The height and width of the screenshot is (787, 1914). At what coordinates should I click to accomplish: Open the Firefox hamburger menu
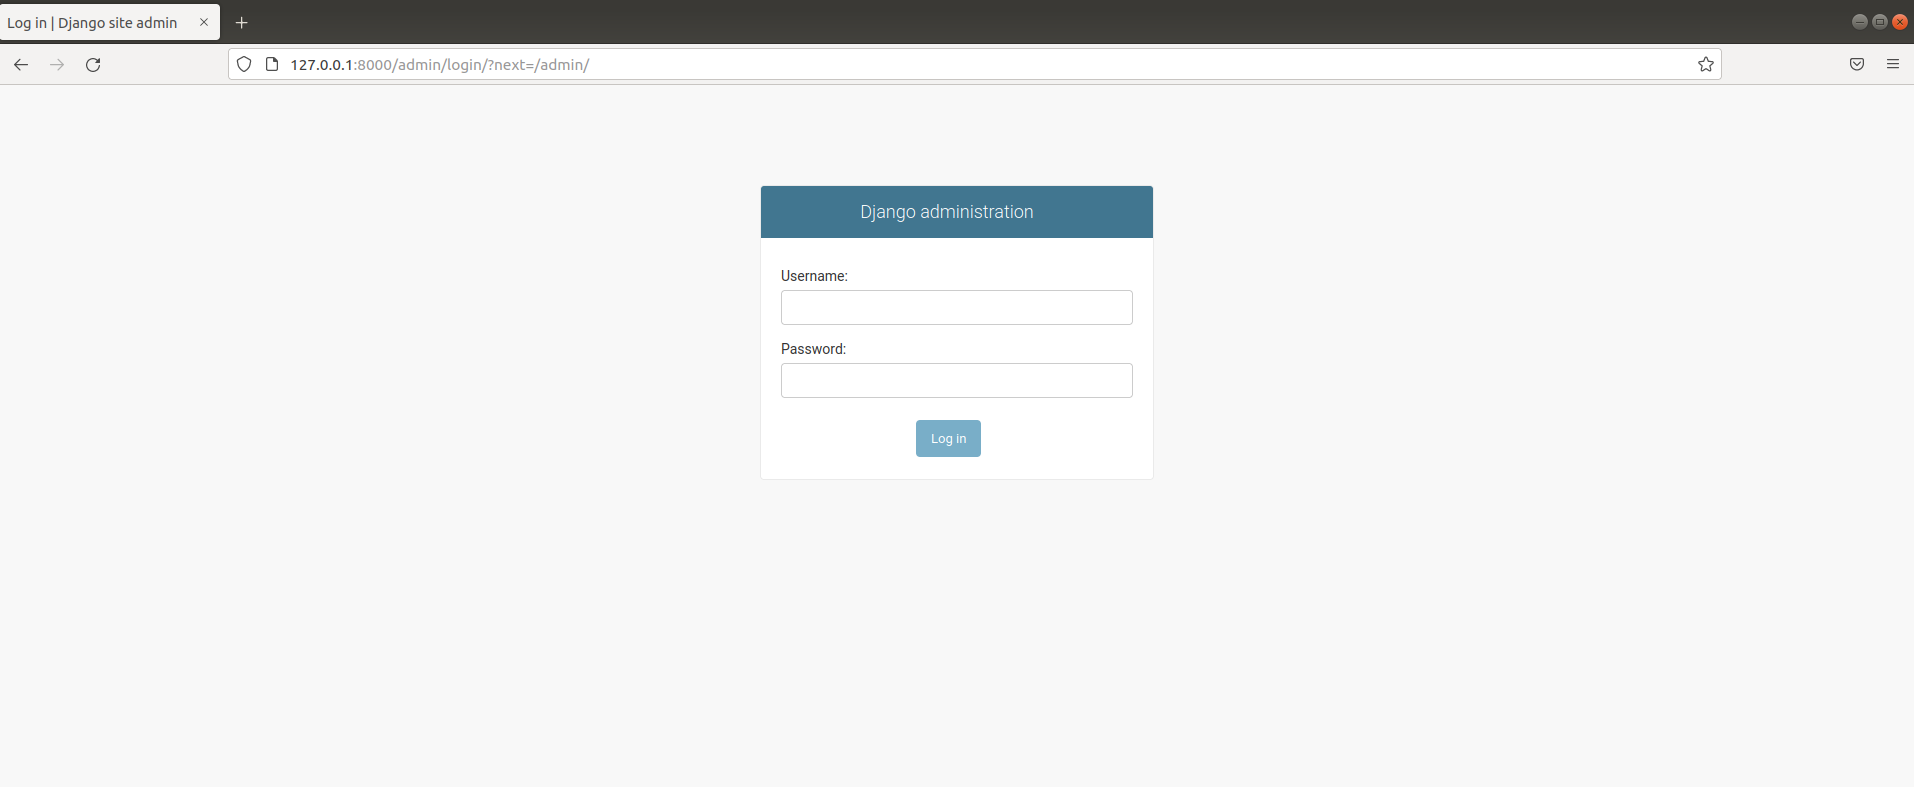(1893, 65)
